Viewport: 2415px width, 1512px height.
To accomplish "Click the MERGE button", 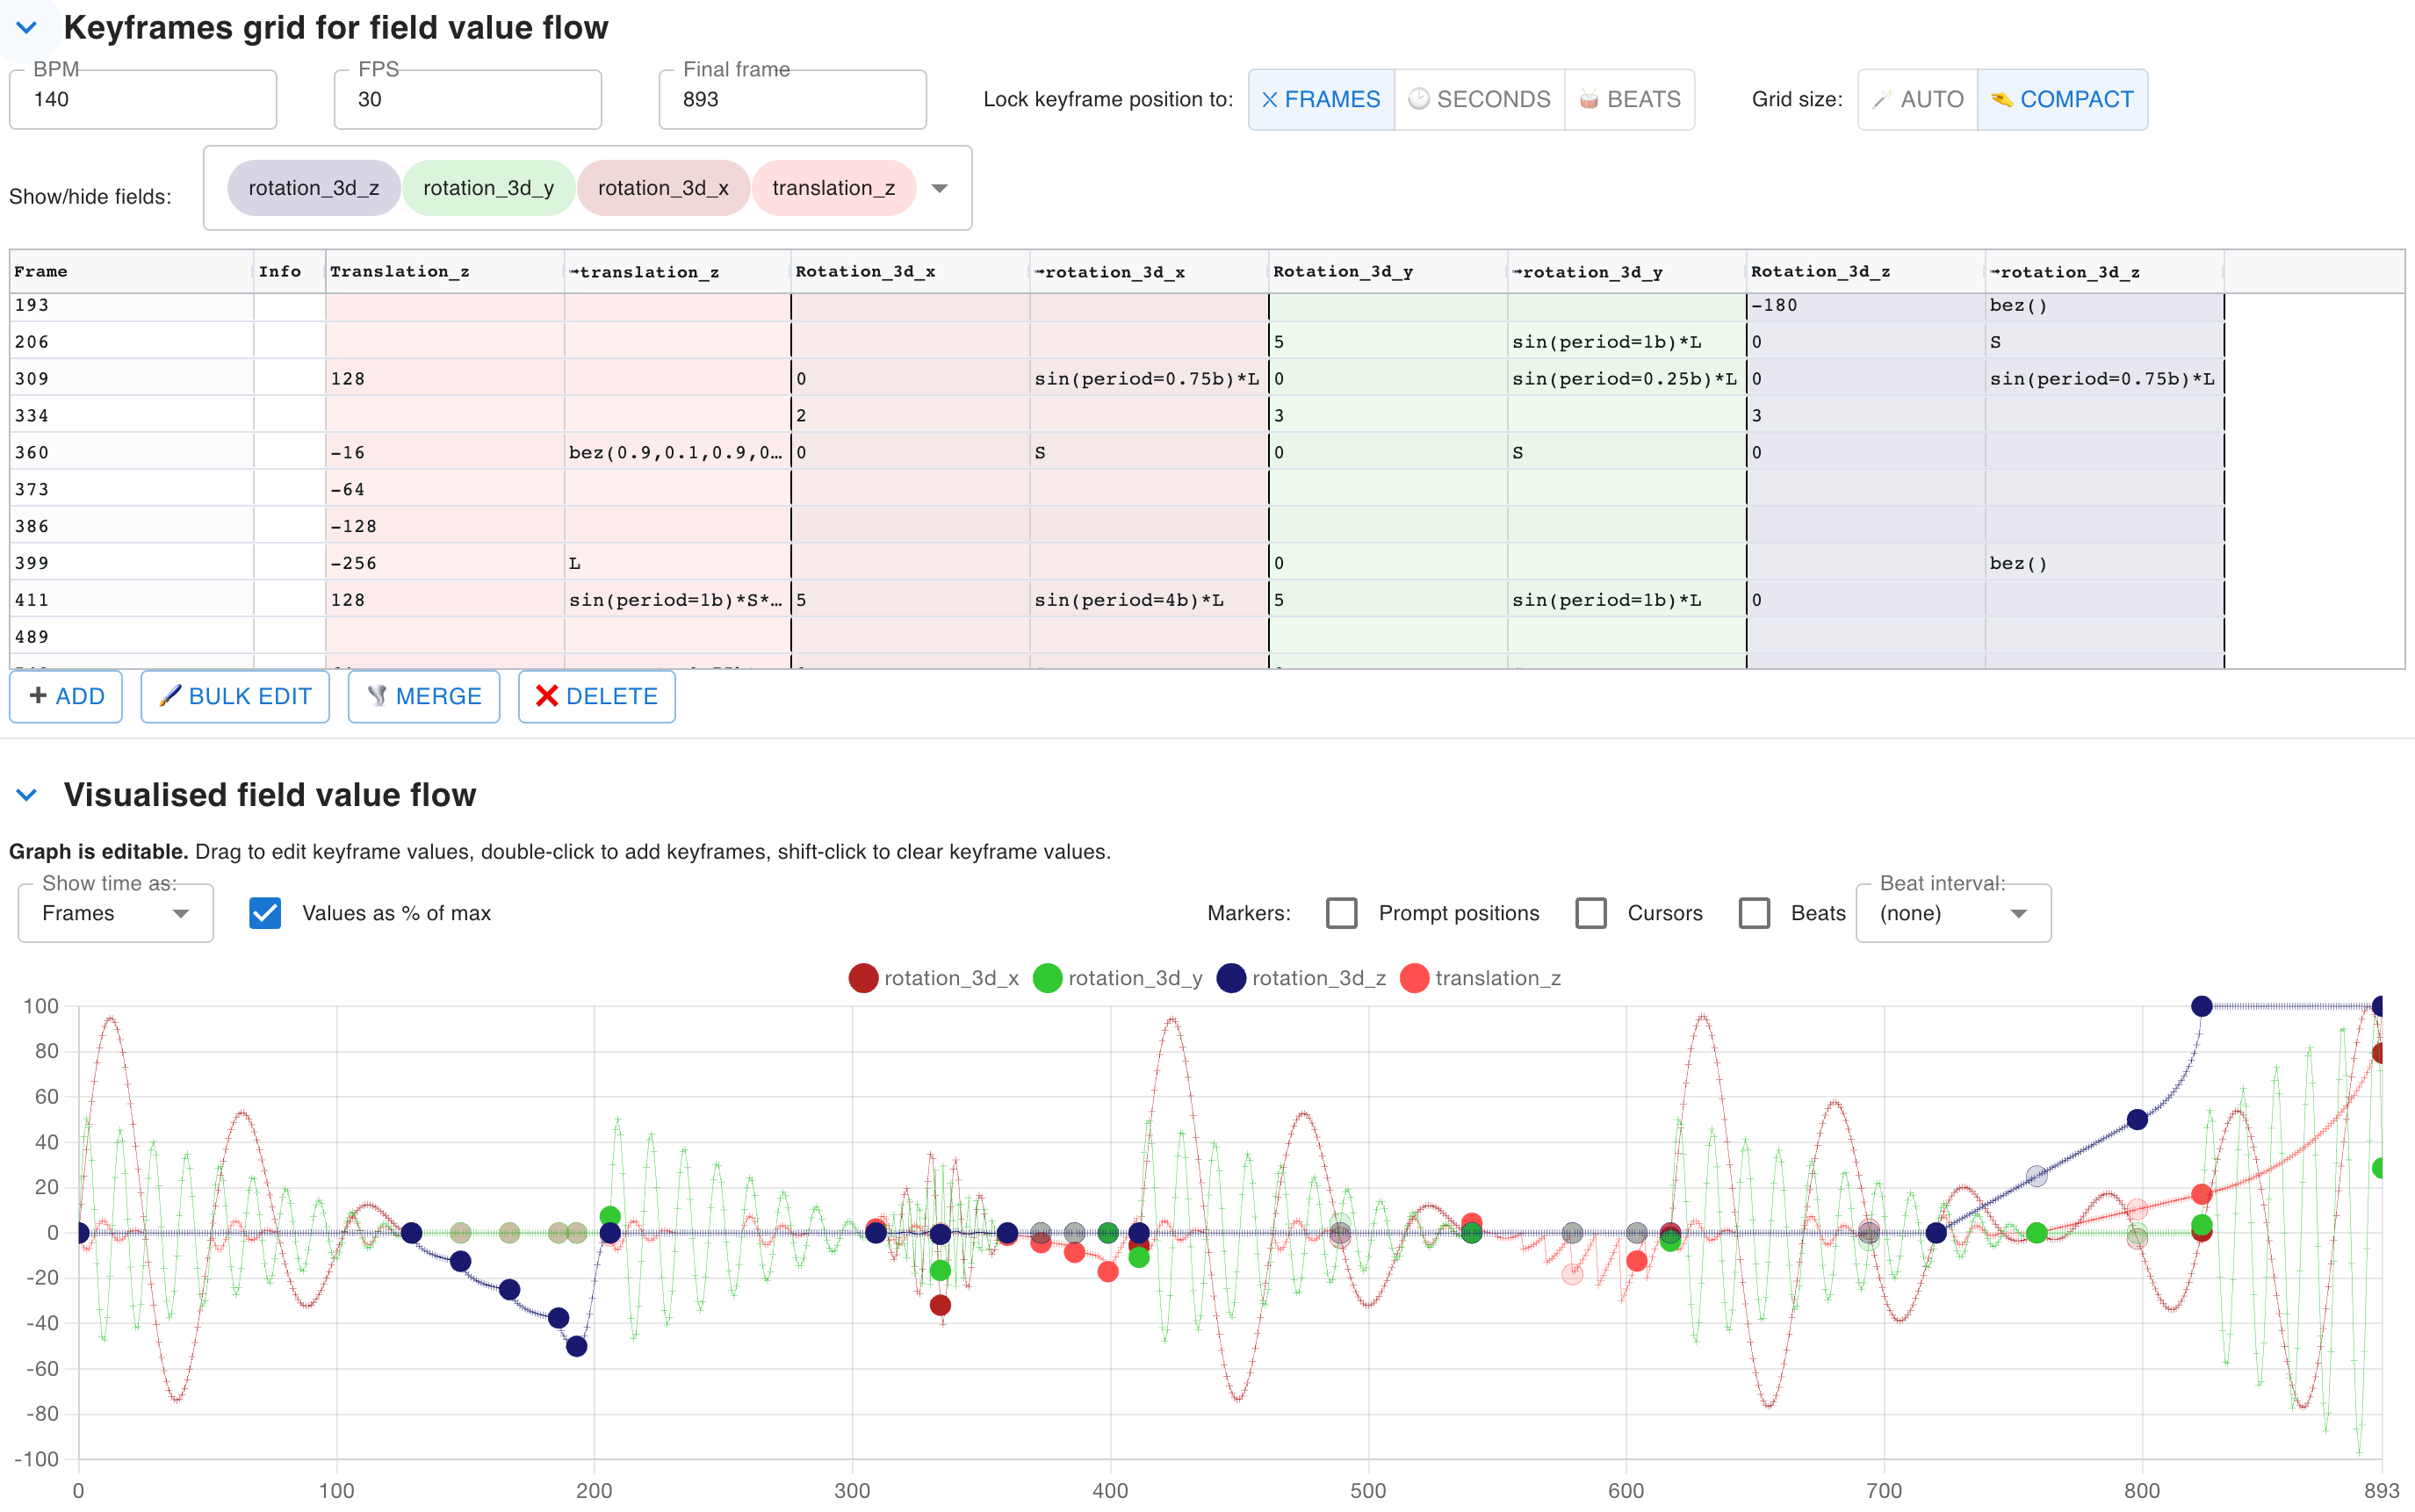I will [424, 696].
